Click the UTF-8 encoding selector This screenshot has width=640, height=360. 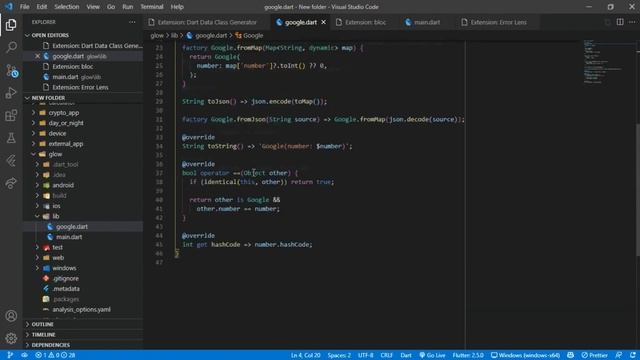tap(365, 355)
